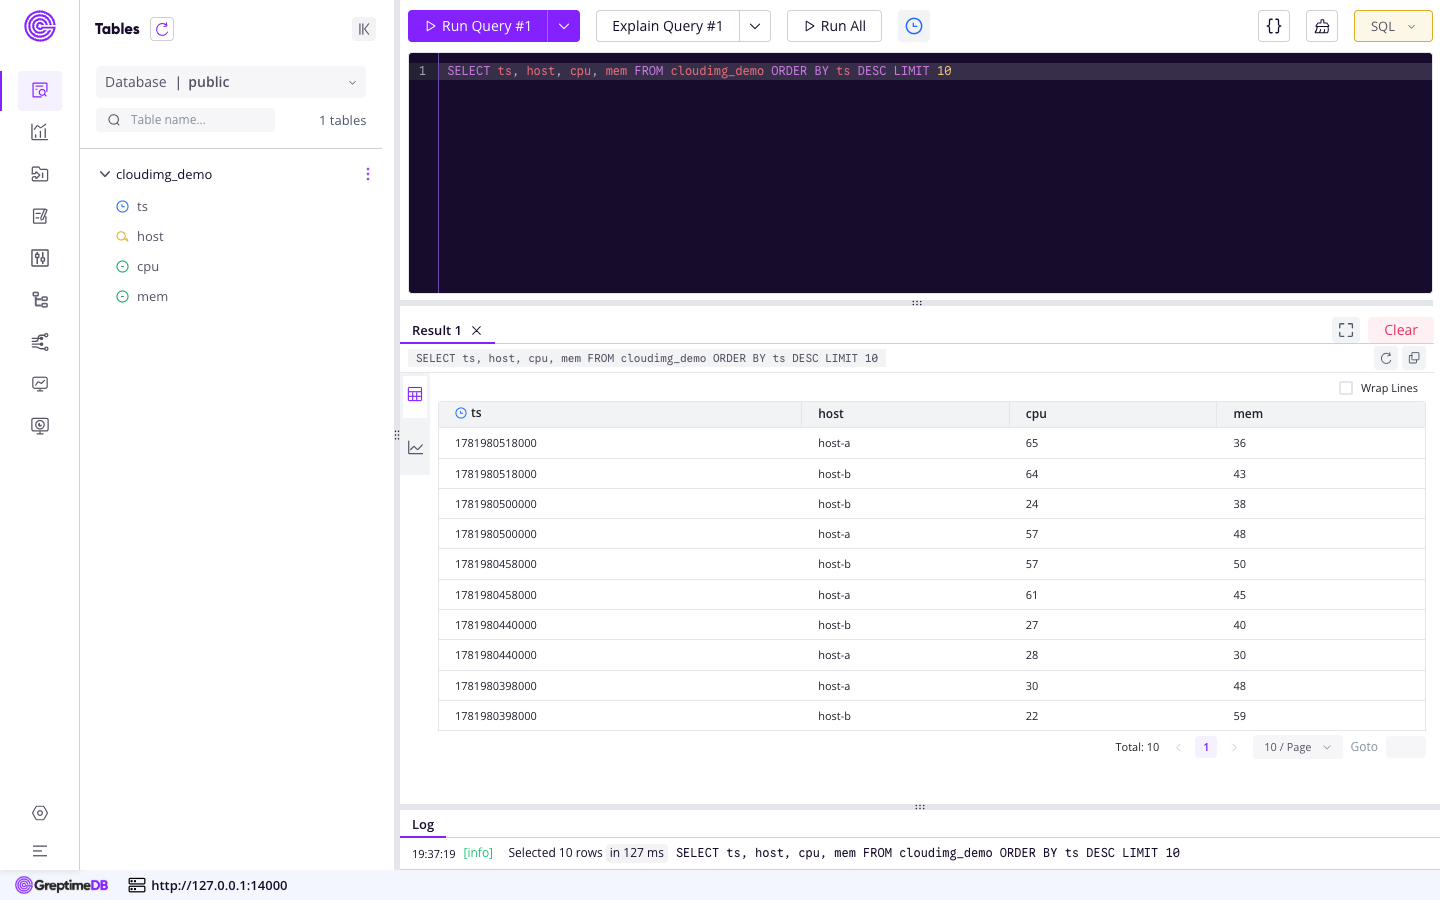1440x900 pixels.
Task: Open the scripts notepad sidebar icon
Action: tap(40, 216)
